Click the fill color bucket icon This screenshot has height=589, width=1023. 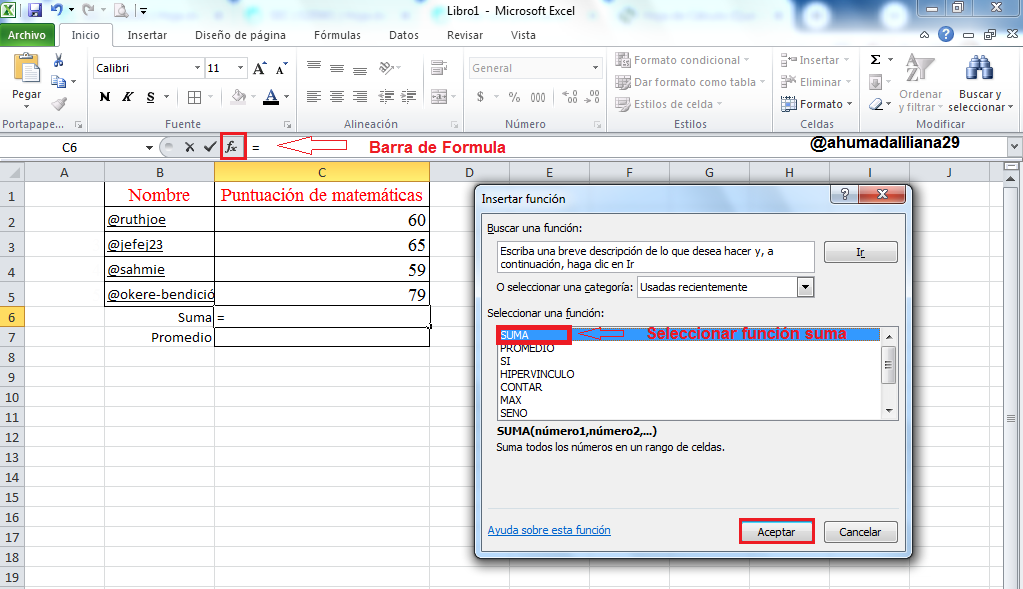point(239,97)
